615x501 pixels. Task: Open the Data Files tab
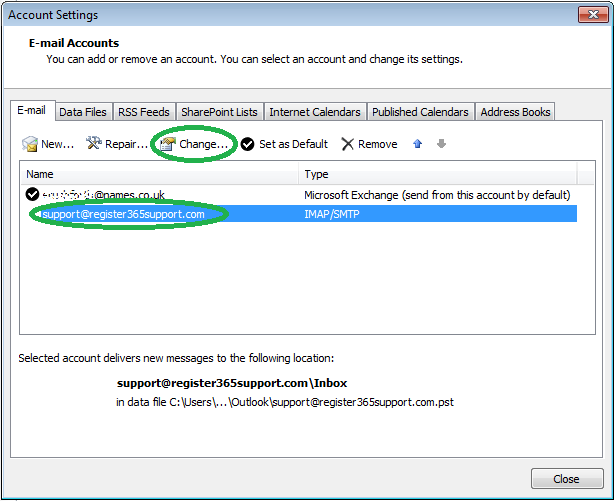83,112
